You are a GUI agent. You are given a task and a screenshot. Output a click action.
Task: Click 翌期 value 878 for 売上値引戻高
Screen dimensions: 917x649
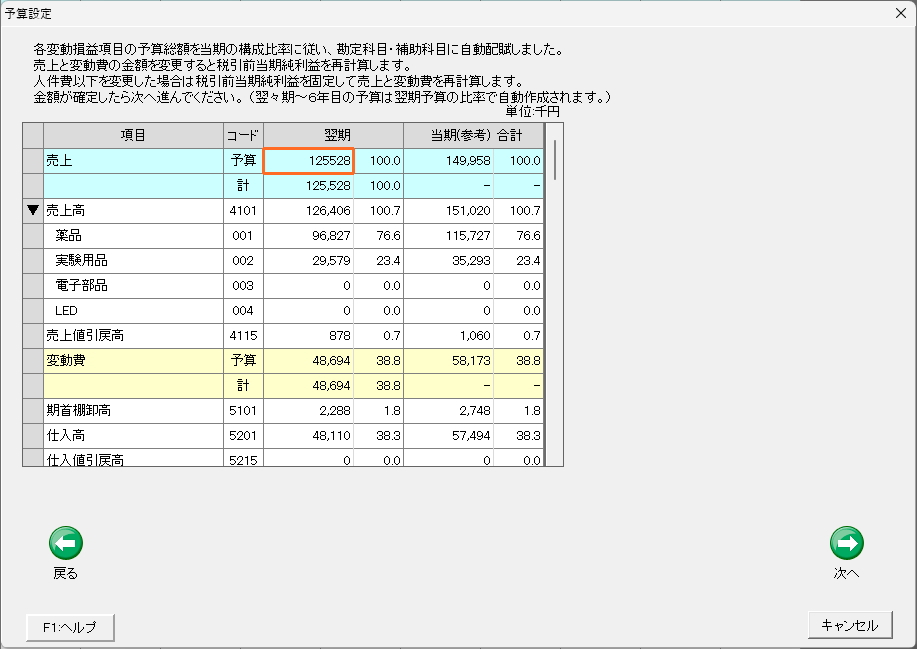(309, 336)
